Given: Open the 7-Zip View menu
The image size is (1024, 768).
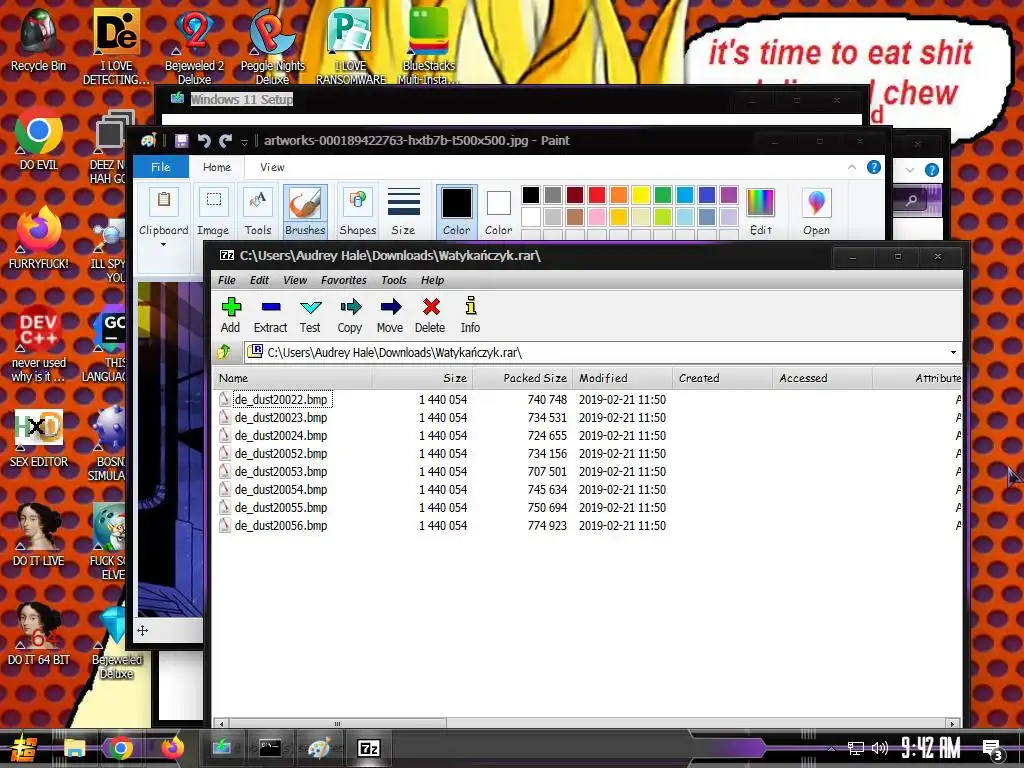Looking at the screenshot, I should click(x=295, y=280).
